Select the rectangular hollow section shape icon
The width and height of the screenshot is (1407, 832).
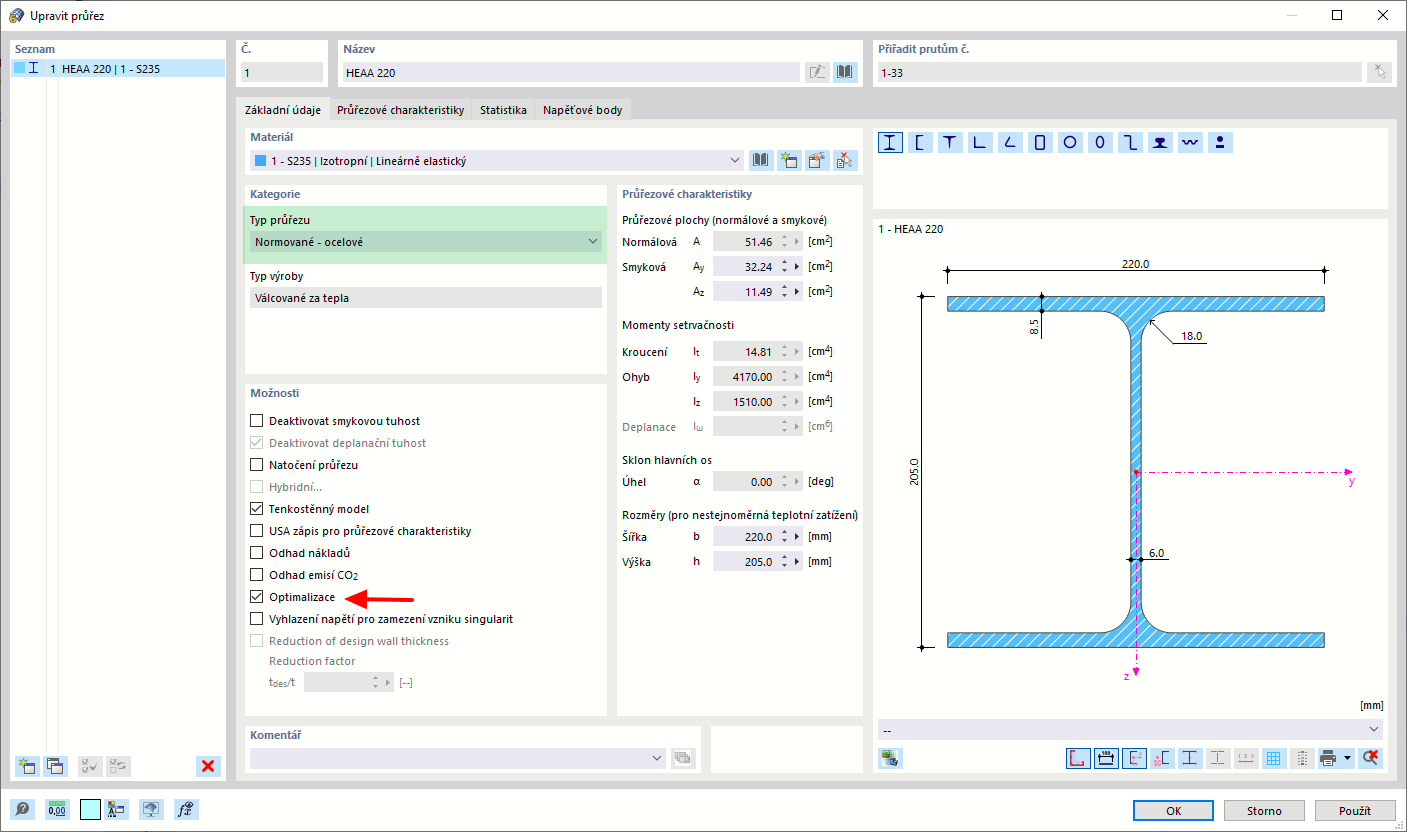coord(1039,142)
